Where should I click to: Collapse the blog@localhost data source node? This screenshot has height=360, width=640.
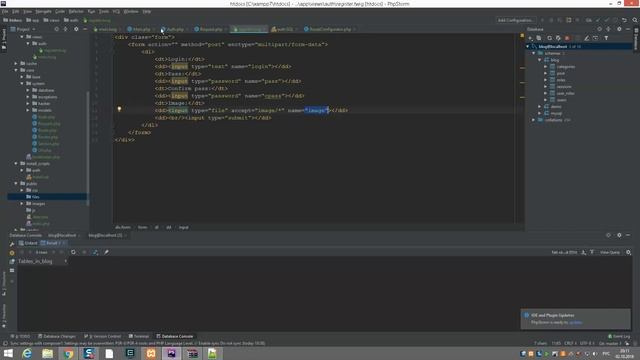[528, 47]
